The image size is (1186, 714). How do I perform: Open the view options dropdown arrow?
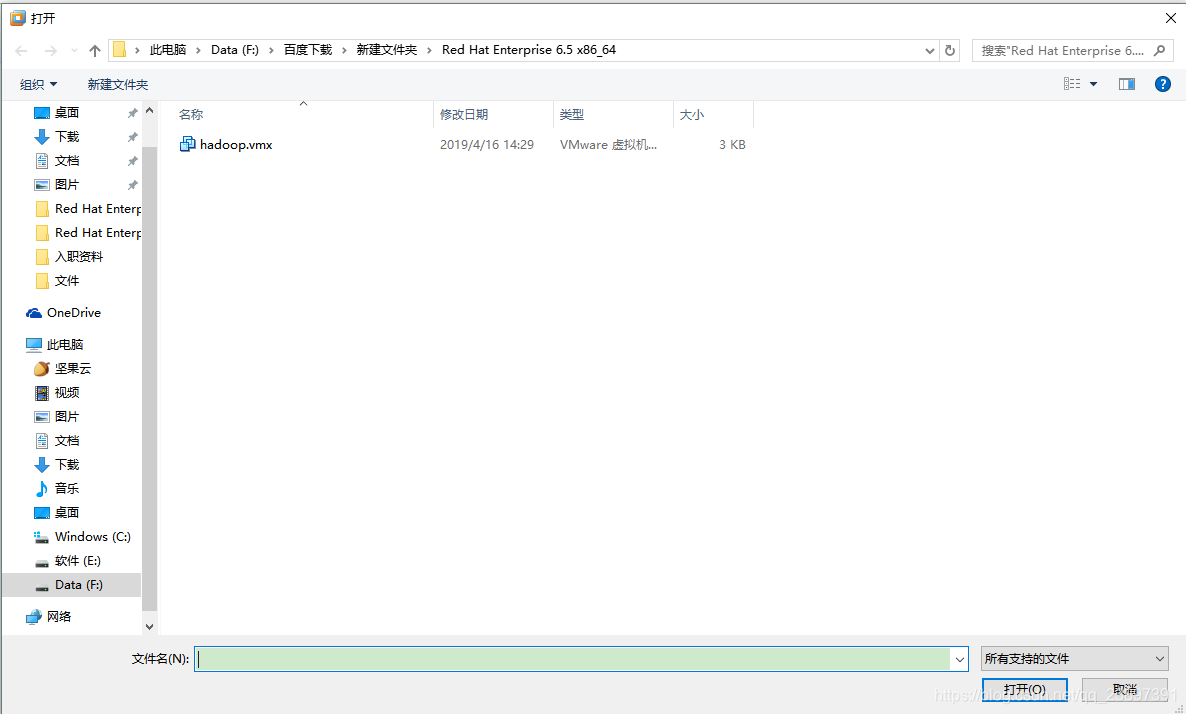1093,84
